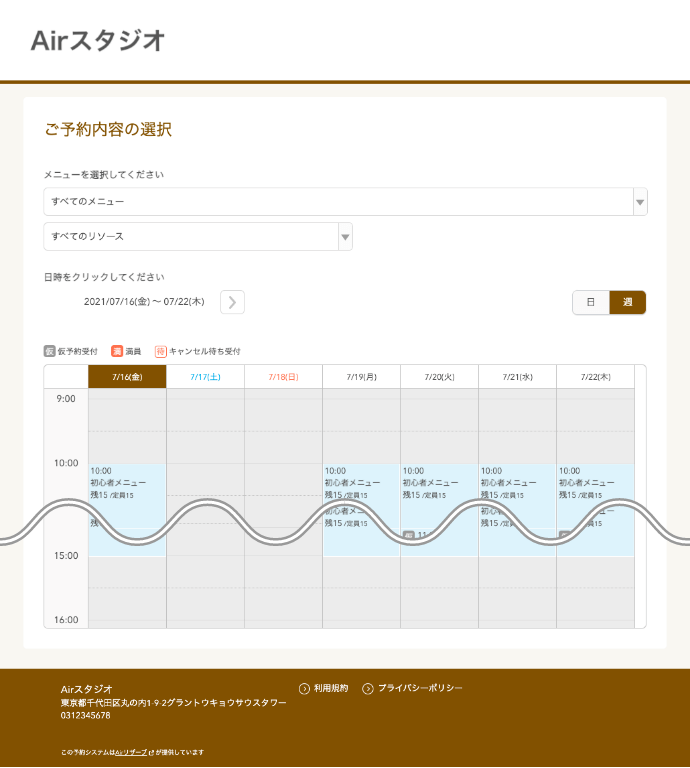Screen dimensions: 690x768
Task: Click the 待 icon in the キャンセル待ち受付 legend
Action: 161,351
